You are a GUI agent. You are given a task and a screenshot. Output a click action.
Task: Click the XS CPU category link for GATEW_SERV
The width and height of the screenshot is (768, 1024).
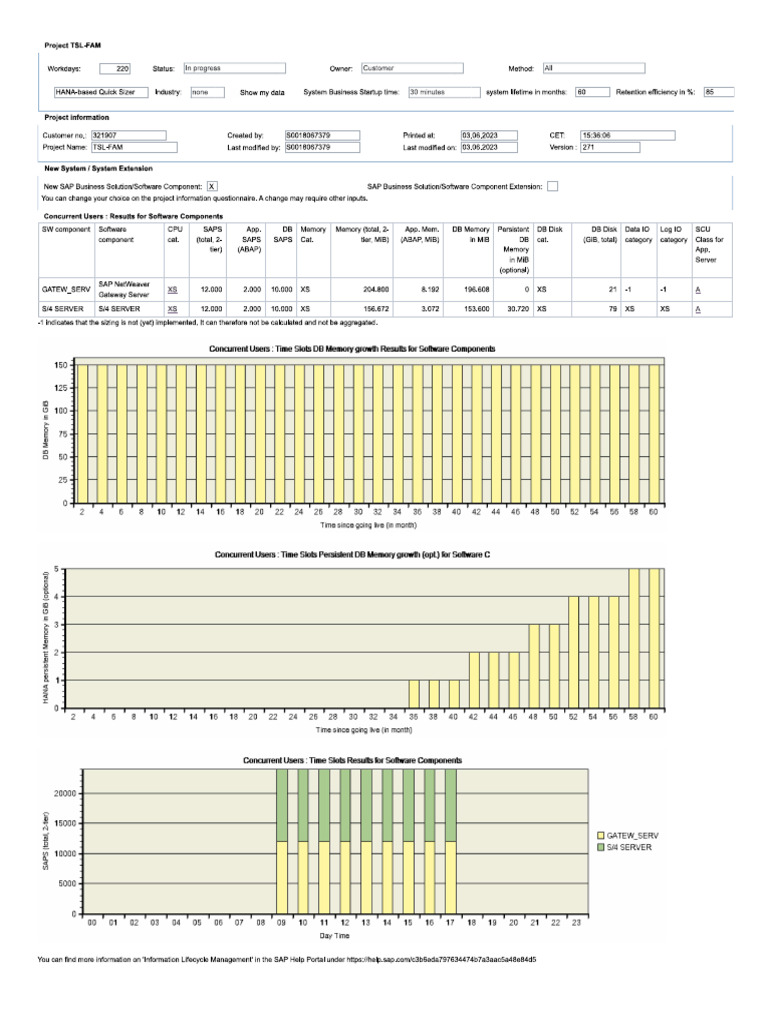click(x=172, y=289)
